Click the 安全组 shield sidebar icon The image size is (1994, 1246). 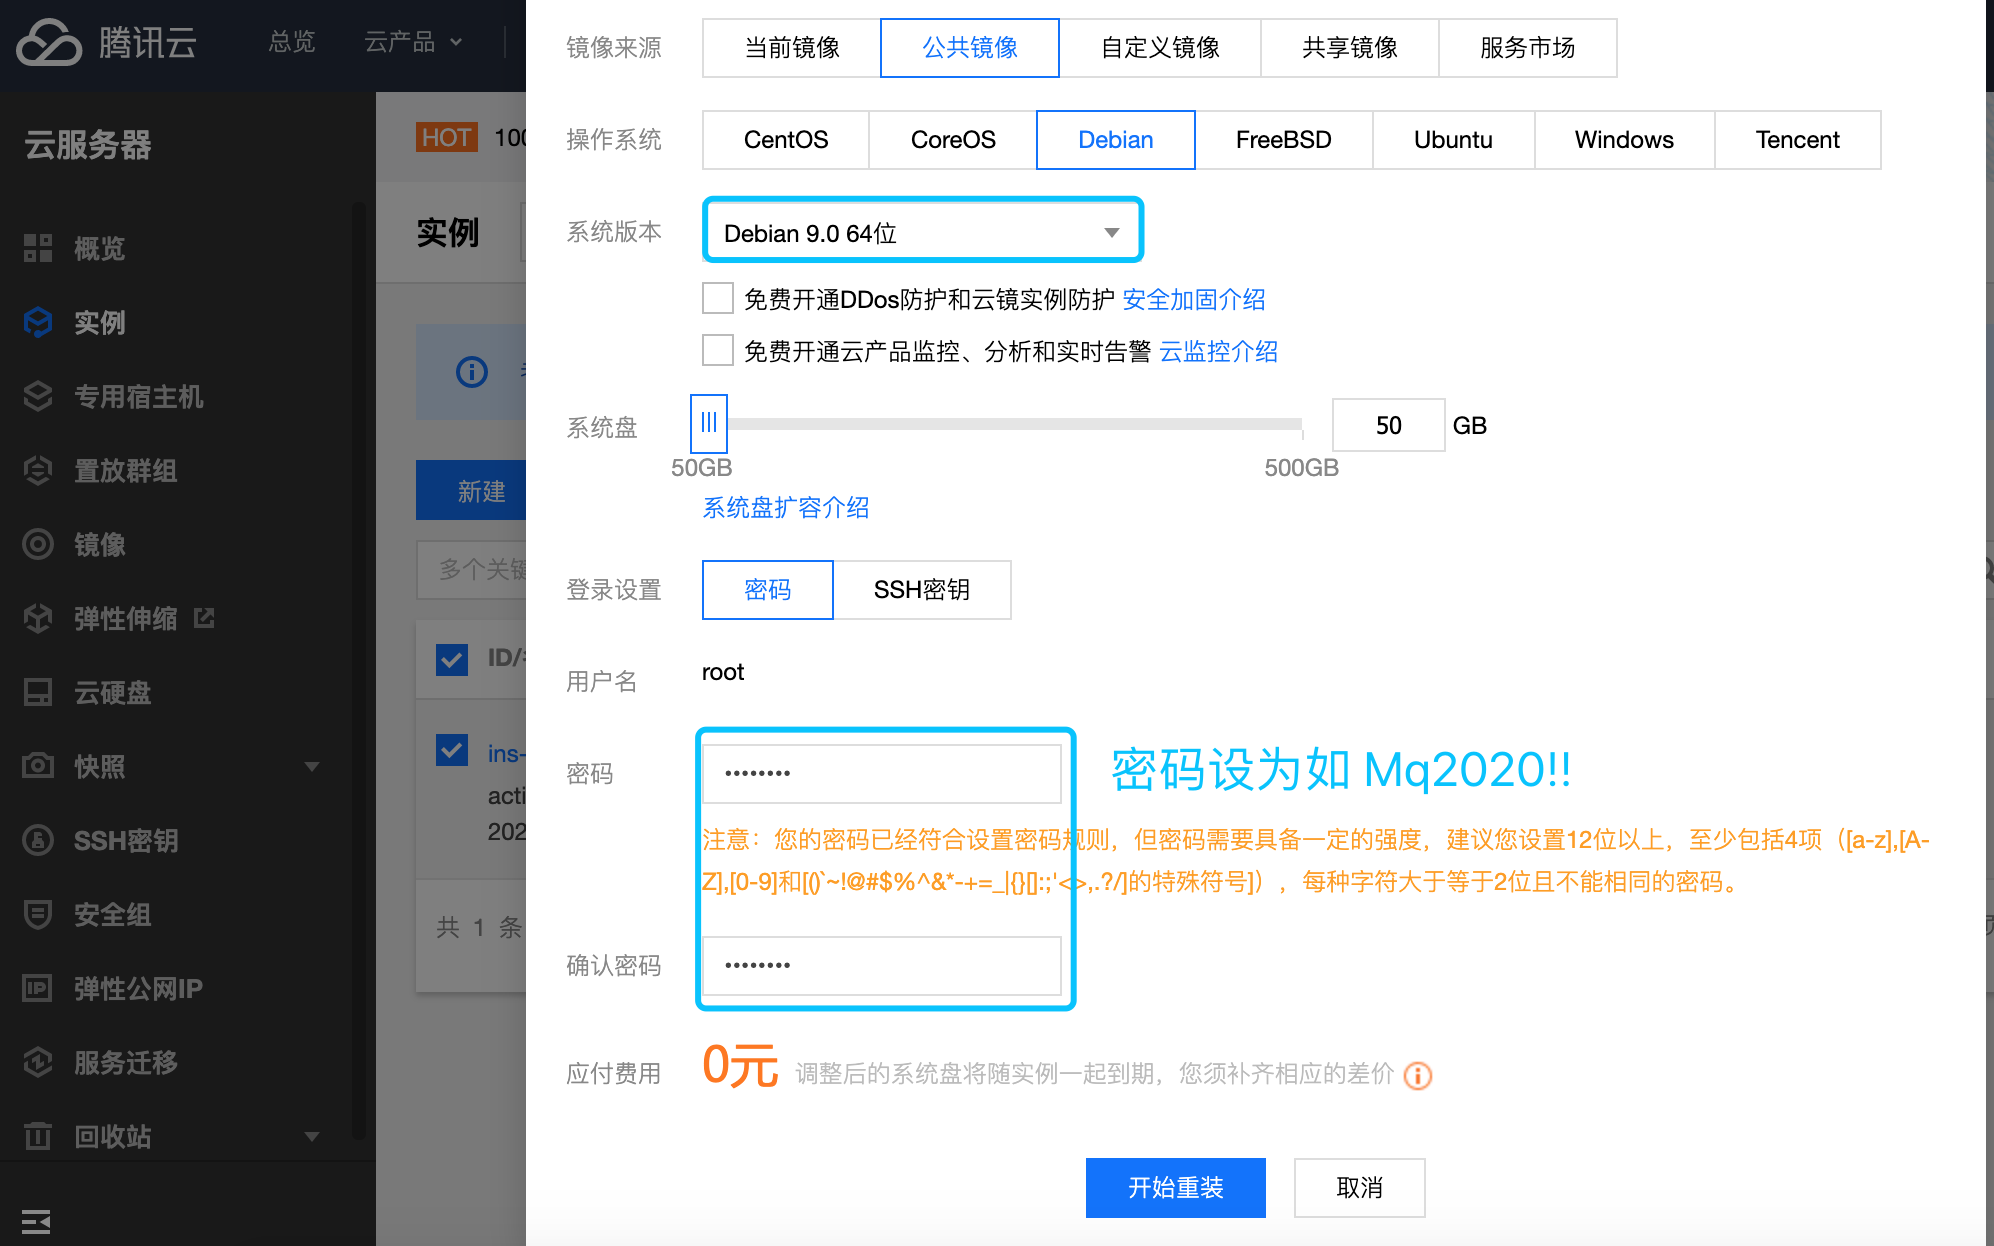[38, 914]
